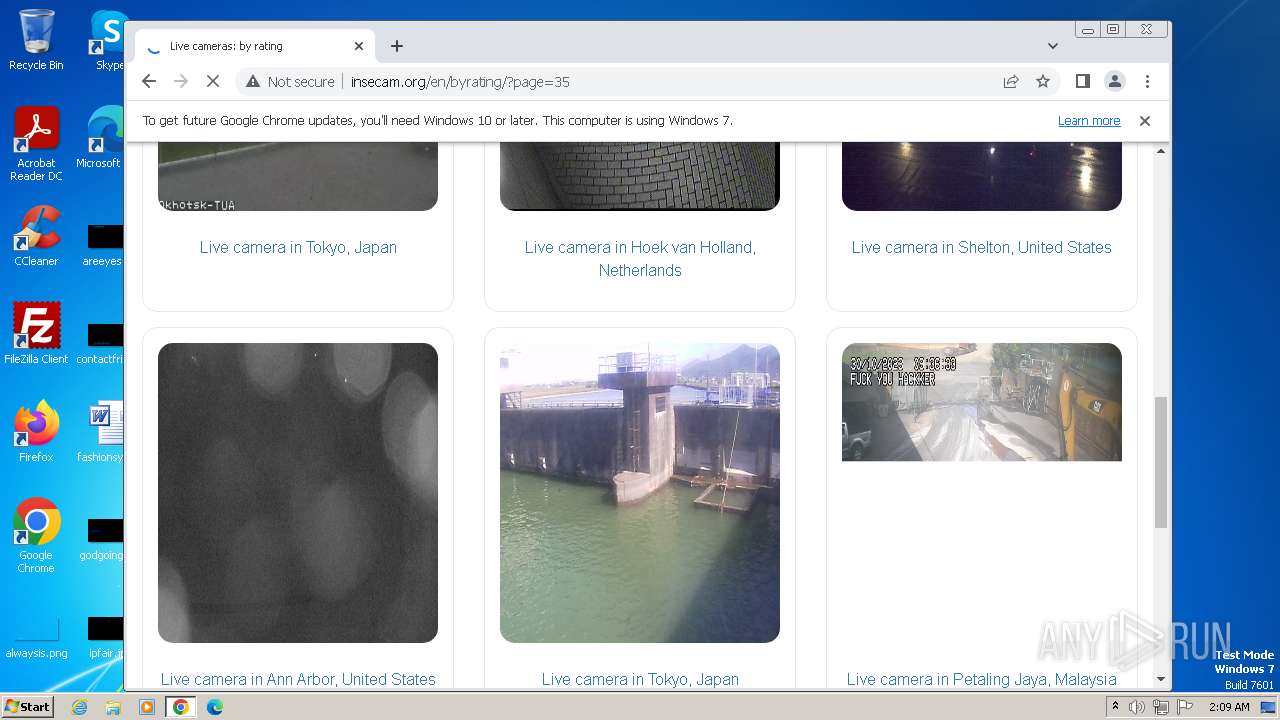Image resolution: width=1280 pixels, height=720 pixels.
Task: Open Acrobat Reader DC desktop icon
Action: point(36,144)
